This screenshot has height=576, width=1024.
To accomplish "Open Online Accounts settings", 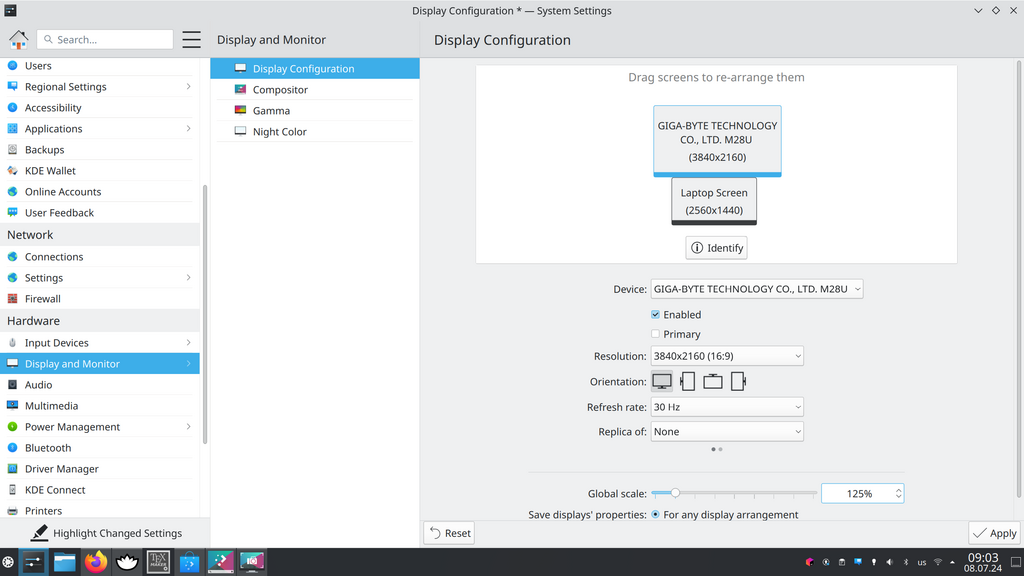I will (100, 191).
